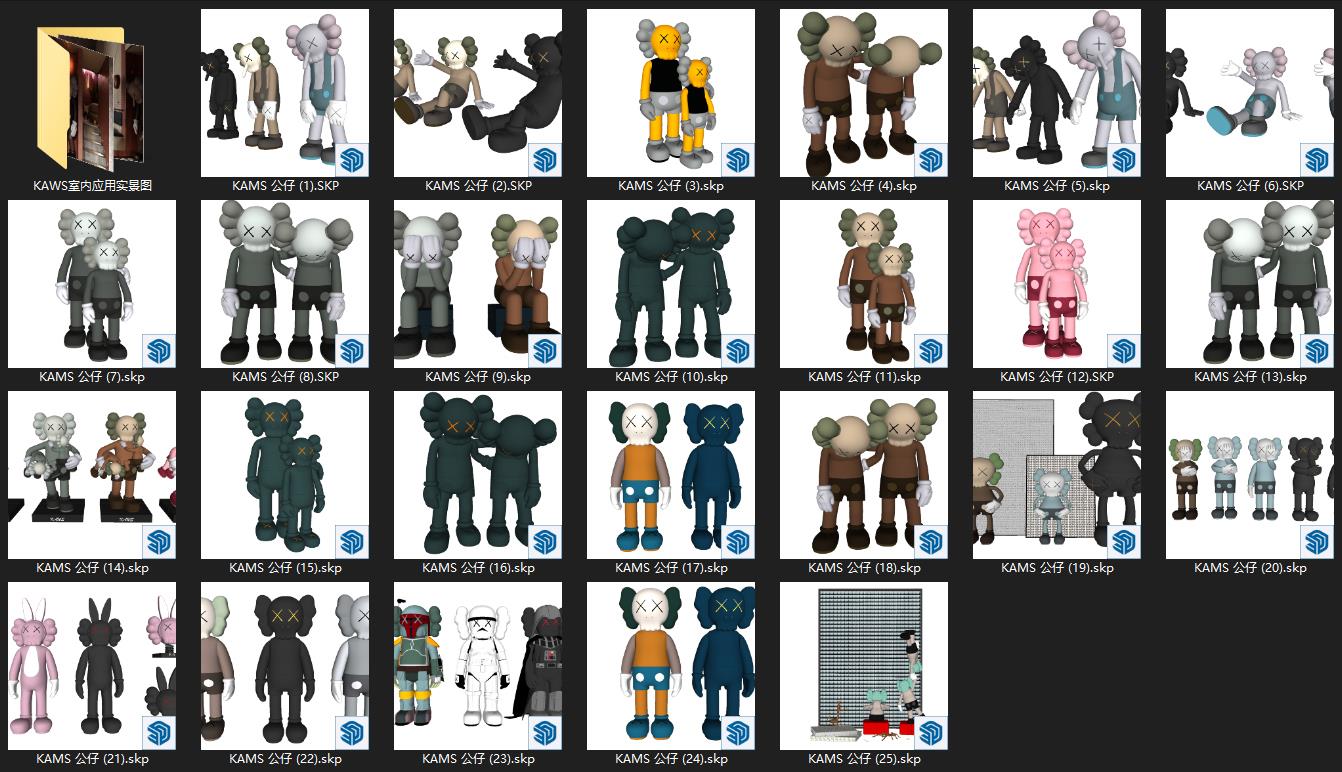The height and width of the screenshot is (772, 1342).
Task: Click the file name label KAMS 公仔 (5).skp
Action: pos(1057,186)
